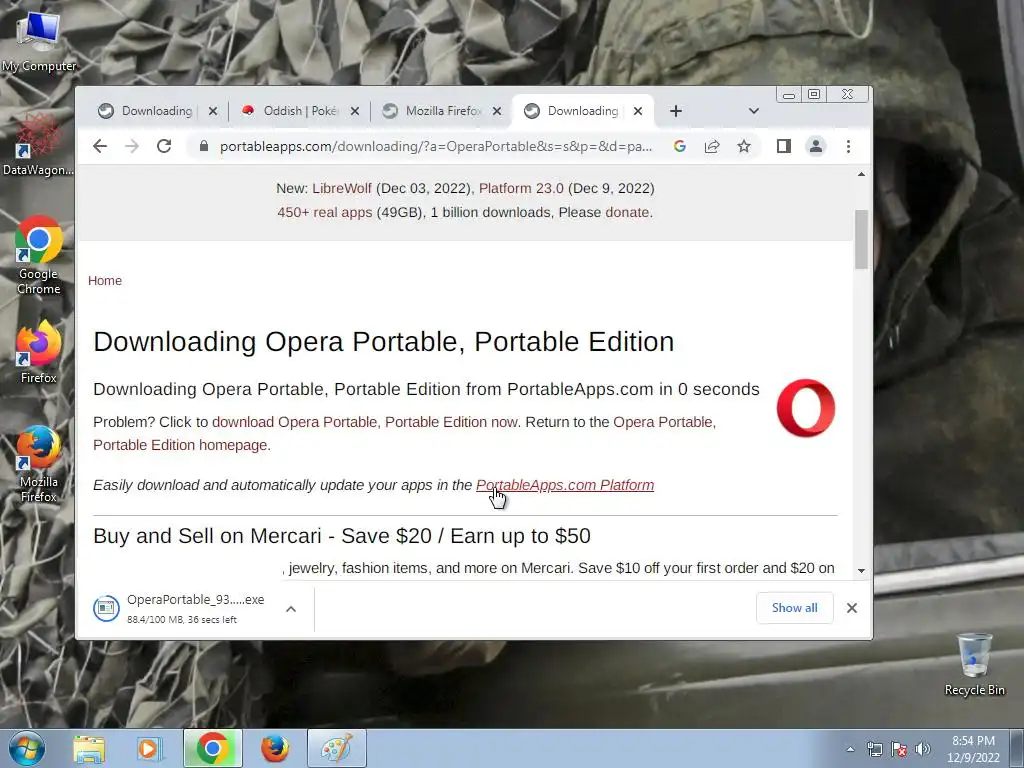Launch Firefox from taskbar
This screenshot has width=1024, height=768.
pyautogui.click(x=275, y=749)
